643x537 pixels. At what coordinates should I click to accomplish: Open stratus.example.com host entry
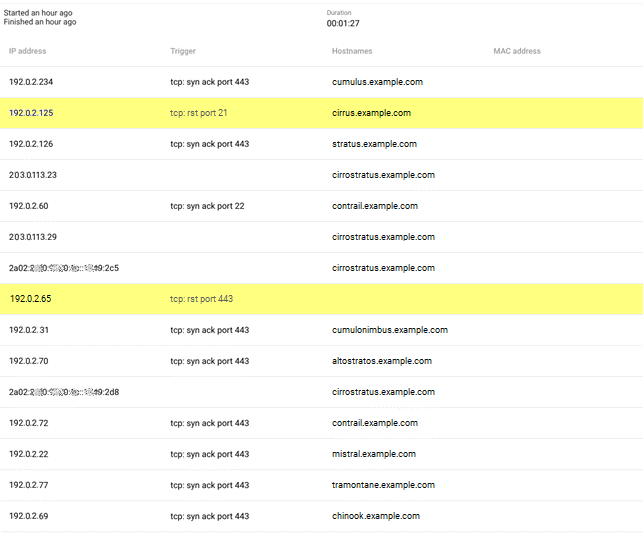(374, 144)
